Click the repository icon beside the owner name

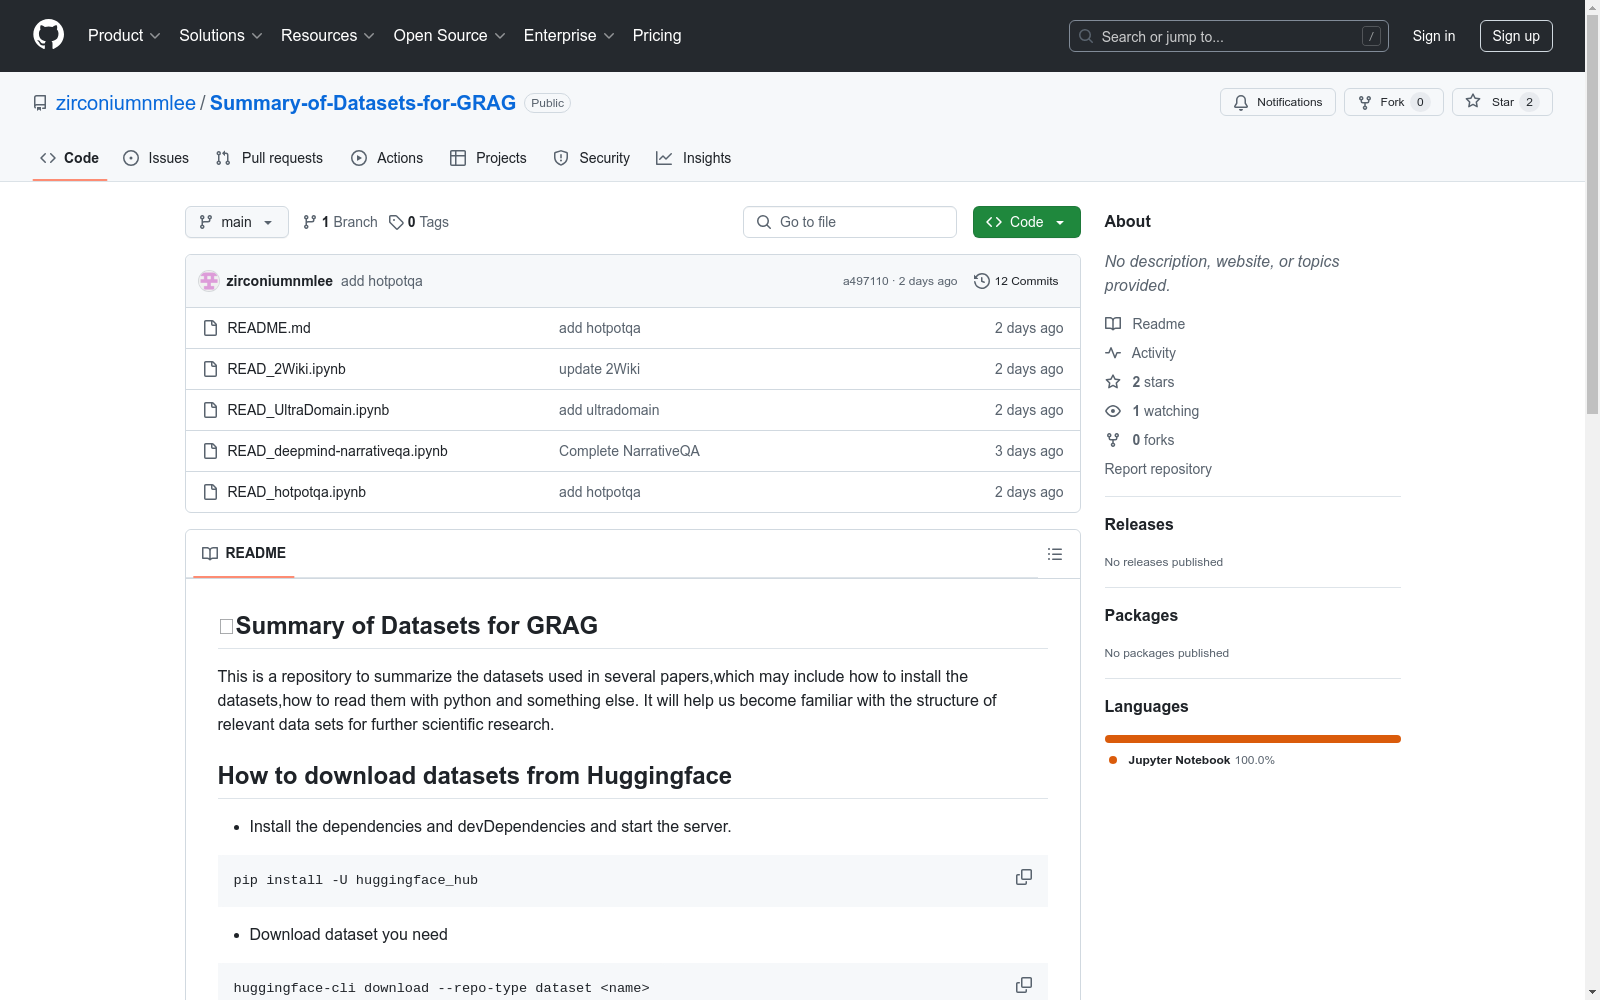pyautogui.click(x=40, y=103)
